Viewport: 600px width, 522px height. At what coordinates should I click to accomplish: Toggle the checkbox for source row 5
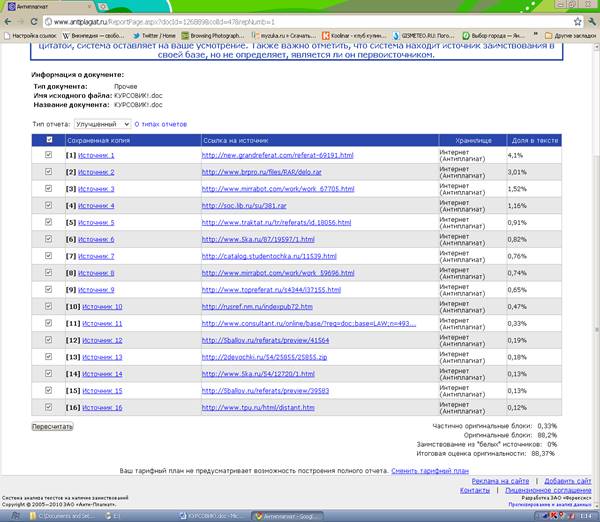click(49, 222)
